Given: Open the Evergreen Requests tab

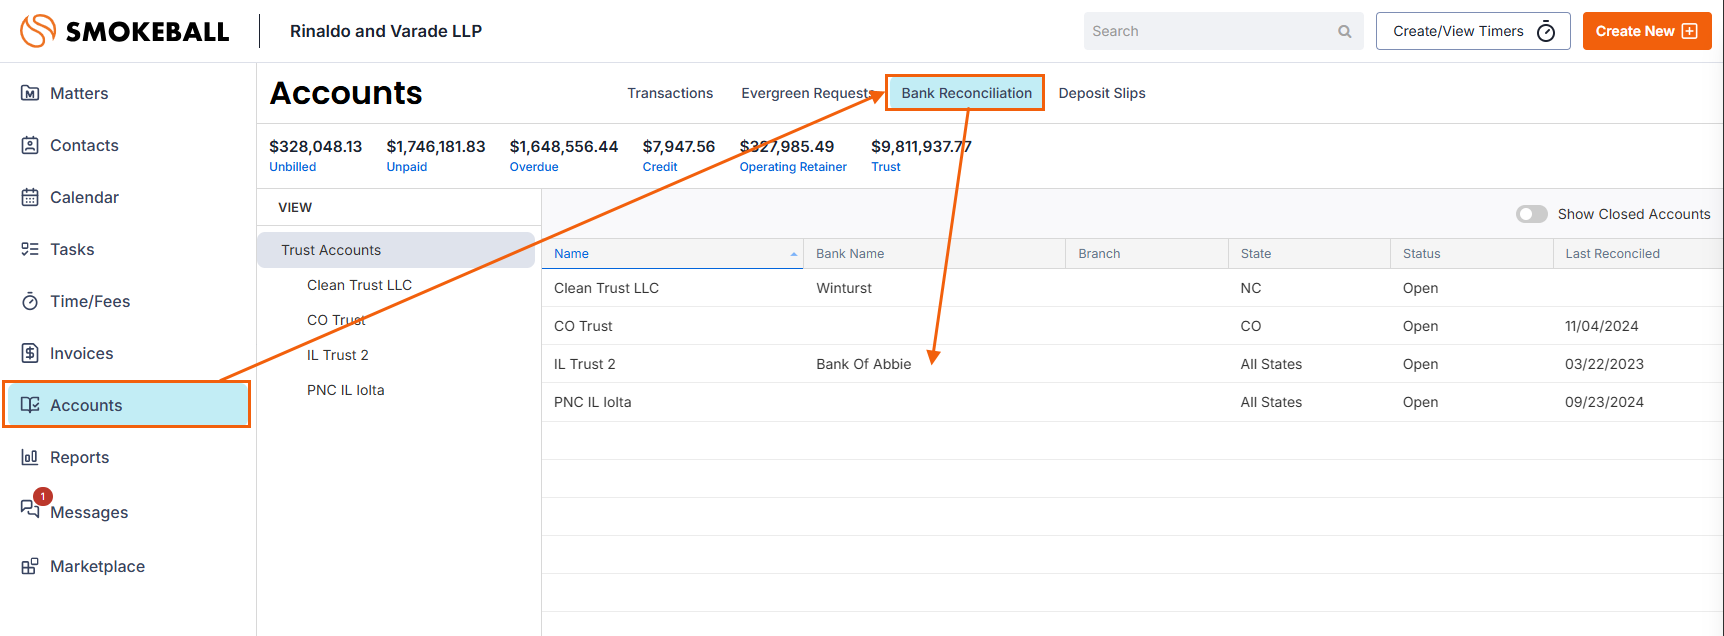Looking at the screenshot, I should point(808,93).
